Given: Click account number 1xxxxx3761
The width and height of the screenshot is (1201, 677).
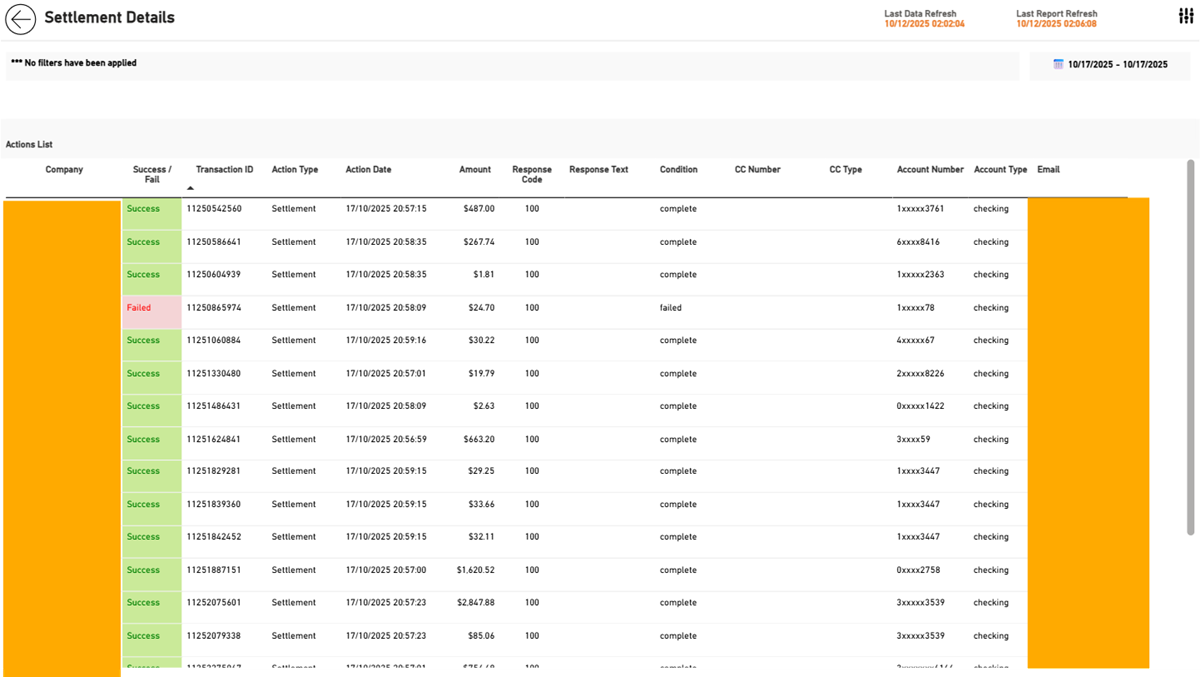Looking at the screenshot, I should pyautogui.click(x=921, y=209).
